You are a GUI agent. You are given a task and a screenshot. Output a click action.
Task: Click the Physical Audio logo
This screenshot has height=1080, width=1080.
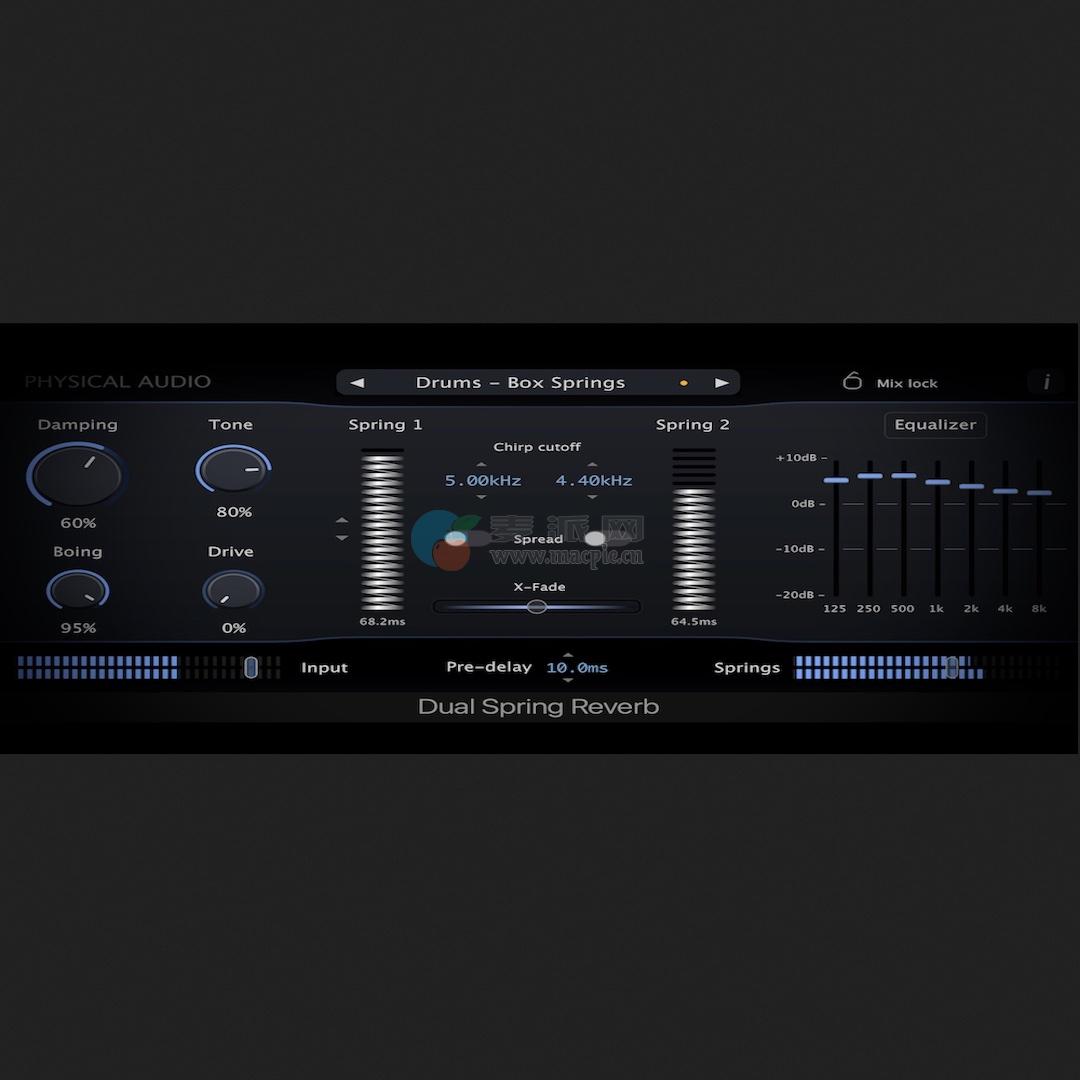point(118,381)
